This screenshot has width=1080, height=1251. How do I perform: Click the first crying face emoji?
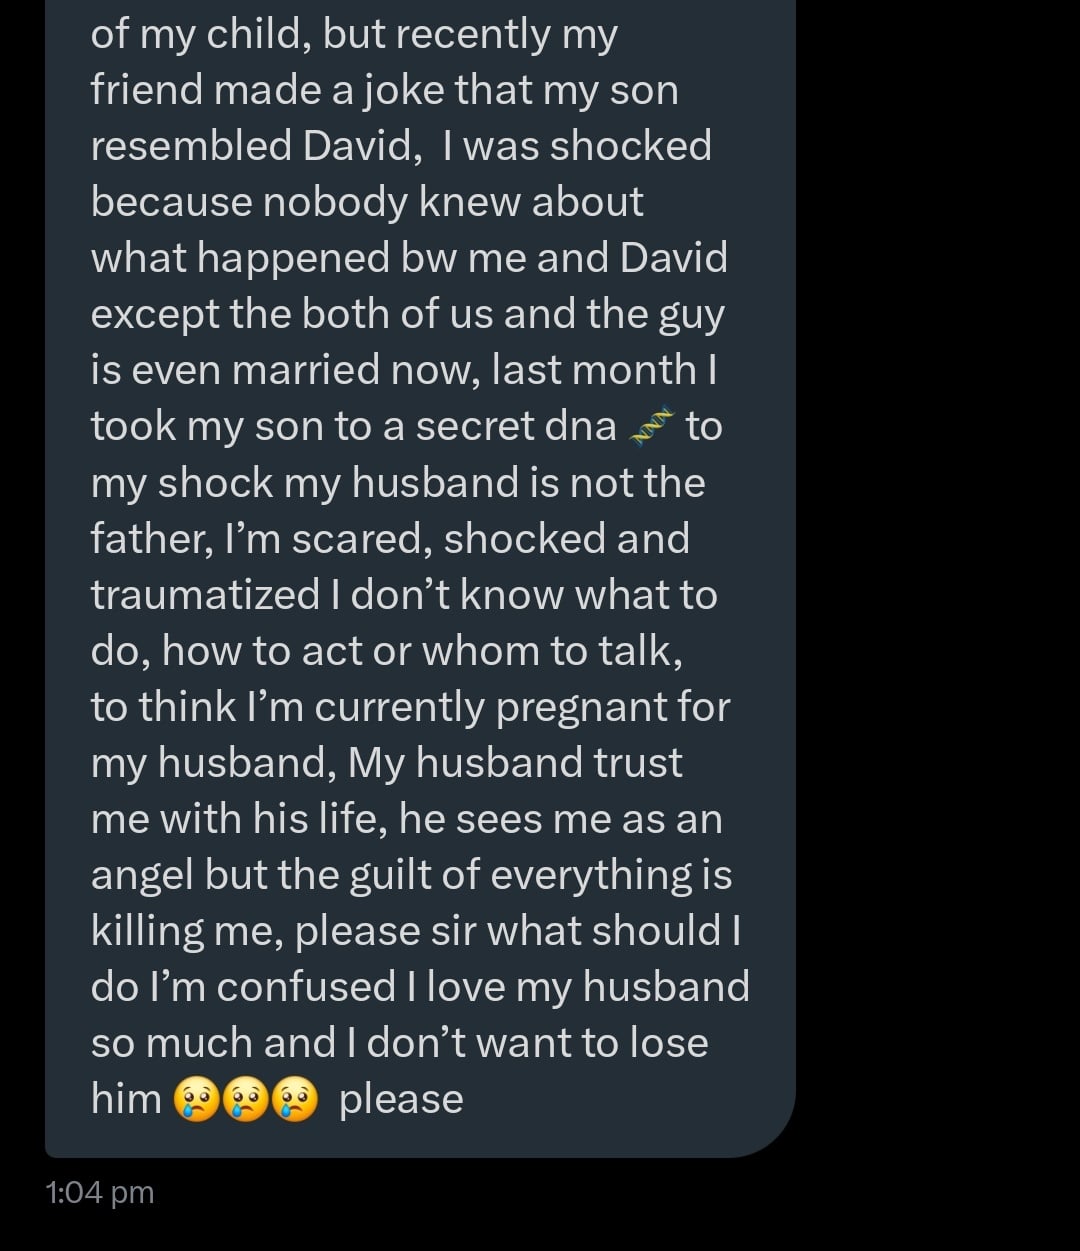pyautogui.click(x=196, y=1100)
